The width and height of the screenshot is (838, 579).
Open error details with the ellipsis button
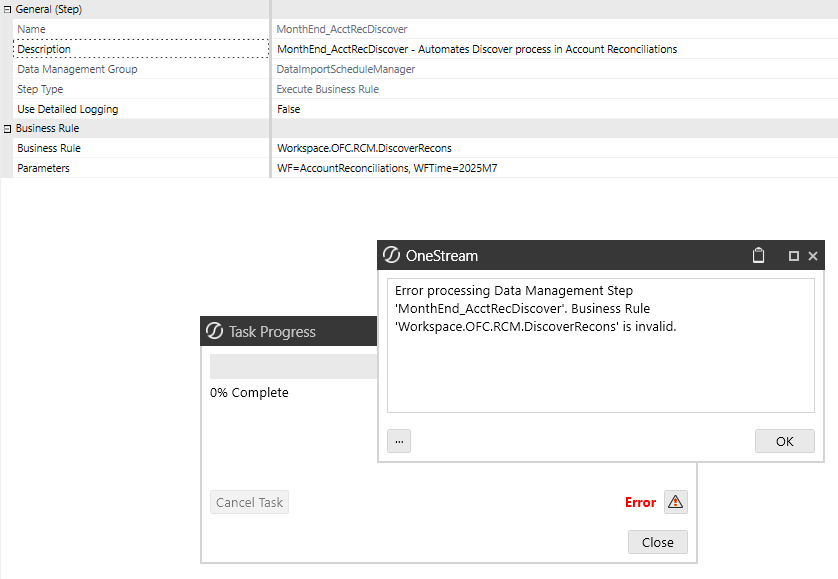click(399, 441)
